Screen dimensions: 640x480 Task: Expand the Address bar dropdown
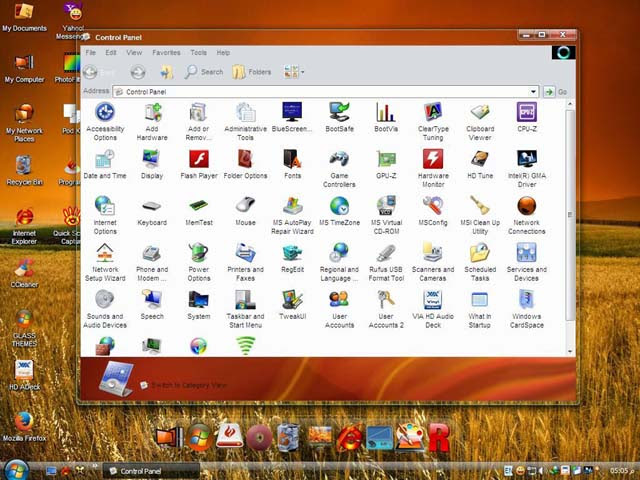point(533,91)
